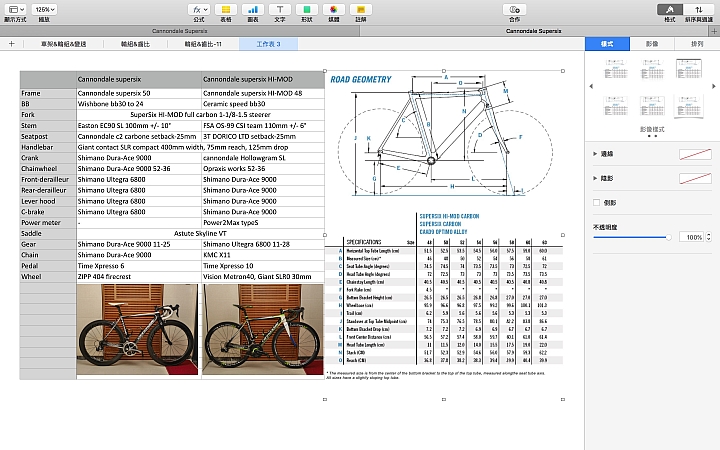Click cell 'Opraxis works 52-36'

click(x=263, y=169)
